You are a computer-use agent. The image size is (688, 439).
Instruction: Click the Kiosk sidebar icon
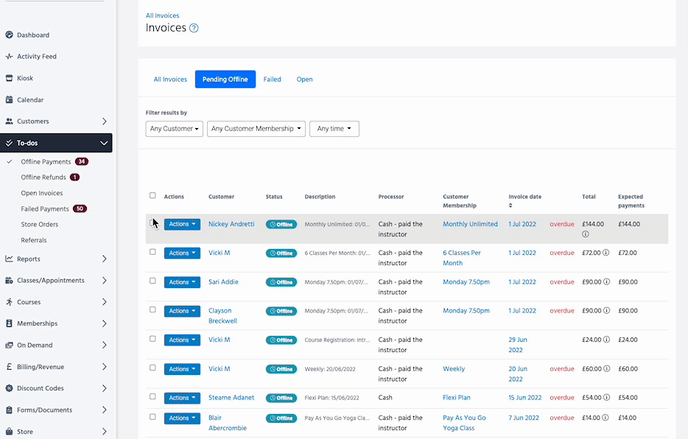tap(9, 78)
